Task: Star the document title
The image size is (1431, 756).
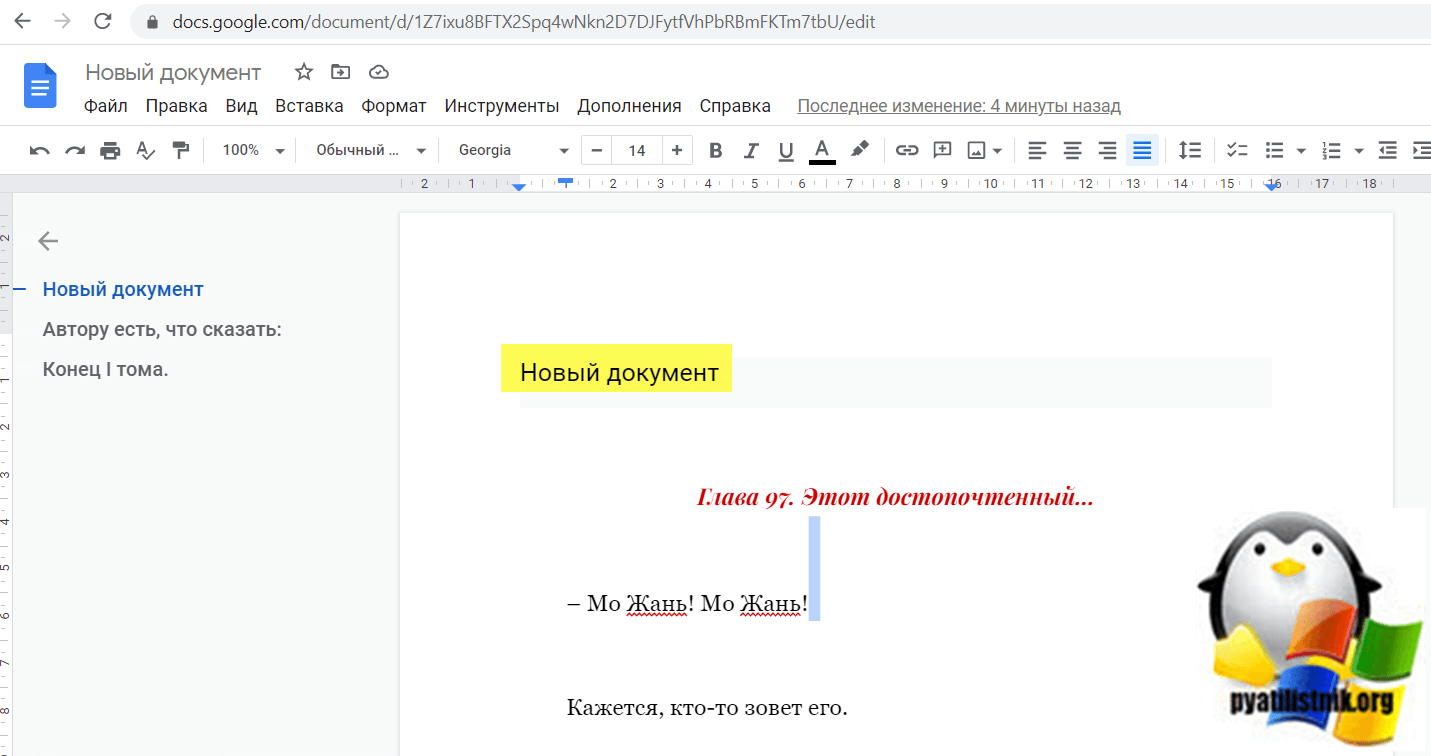Action: (304, 72)
